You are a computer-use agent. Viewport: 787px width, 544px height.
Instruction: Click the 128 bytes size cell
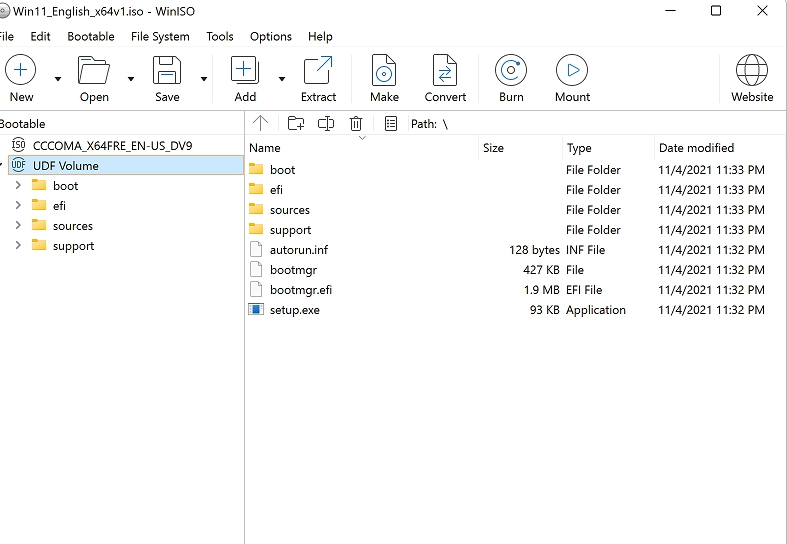coord(534,249)
